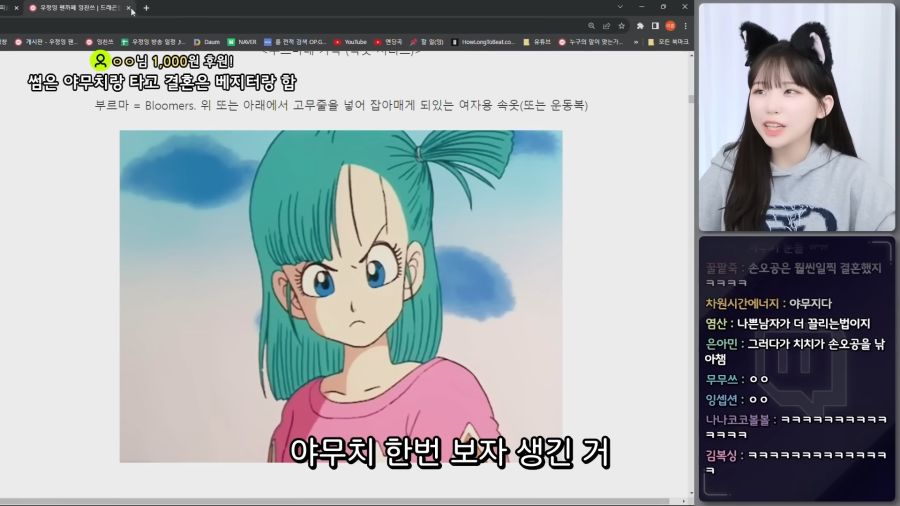Open the NAVER bookmark
Image resolution: width=900 pixels, height=506 pixels.
click(241, 42)
